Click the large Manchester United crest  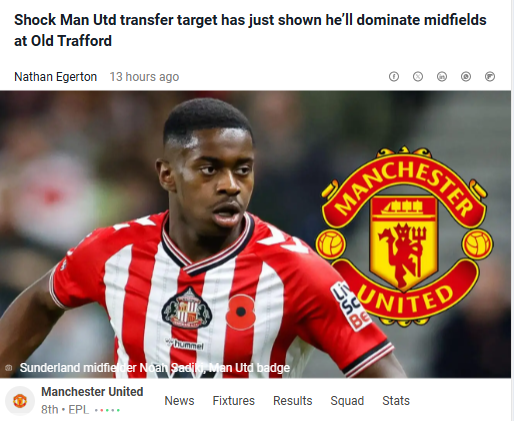click(404, 236)
